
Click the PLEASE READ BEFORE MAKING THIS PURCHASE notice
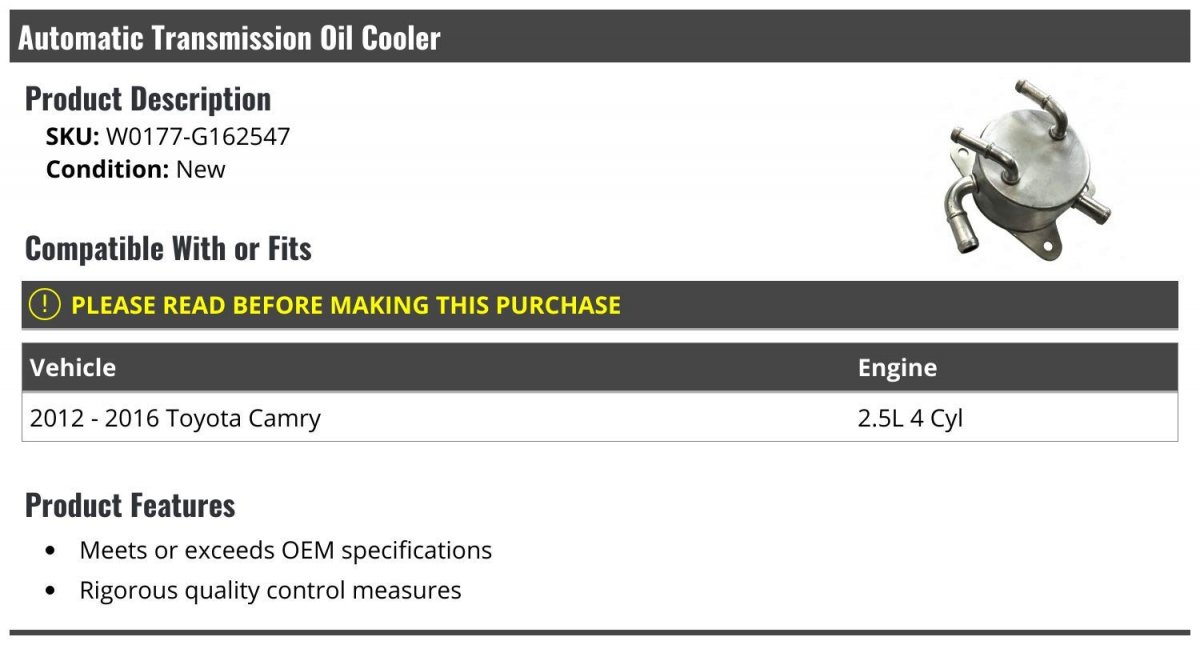tap(346, 305)
